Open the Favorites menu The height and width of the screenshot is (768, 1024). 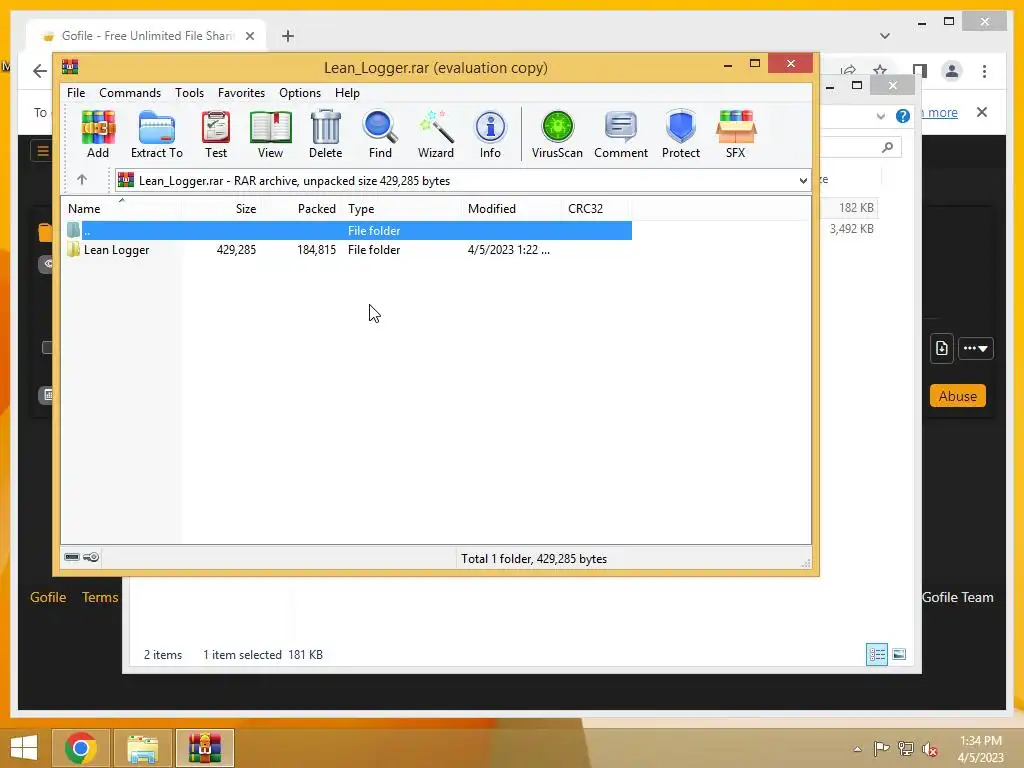point(241,93)
